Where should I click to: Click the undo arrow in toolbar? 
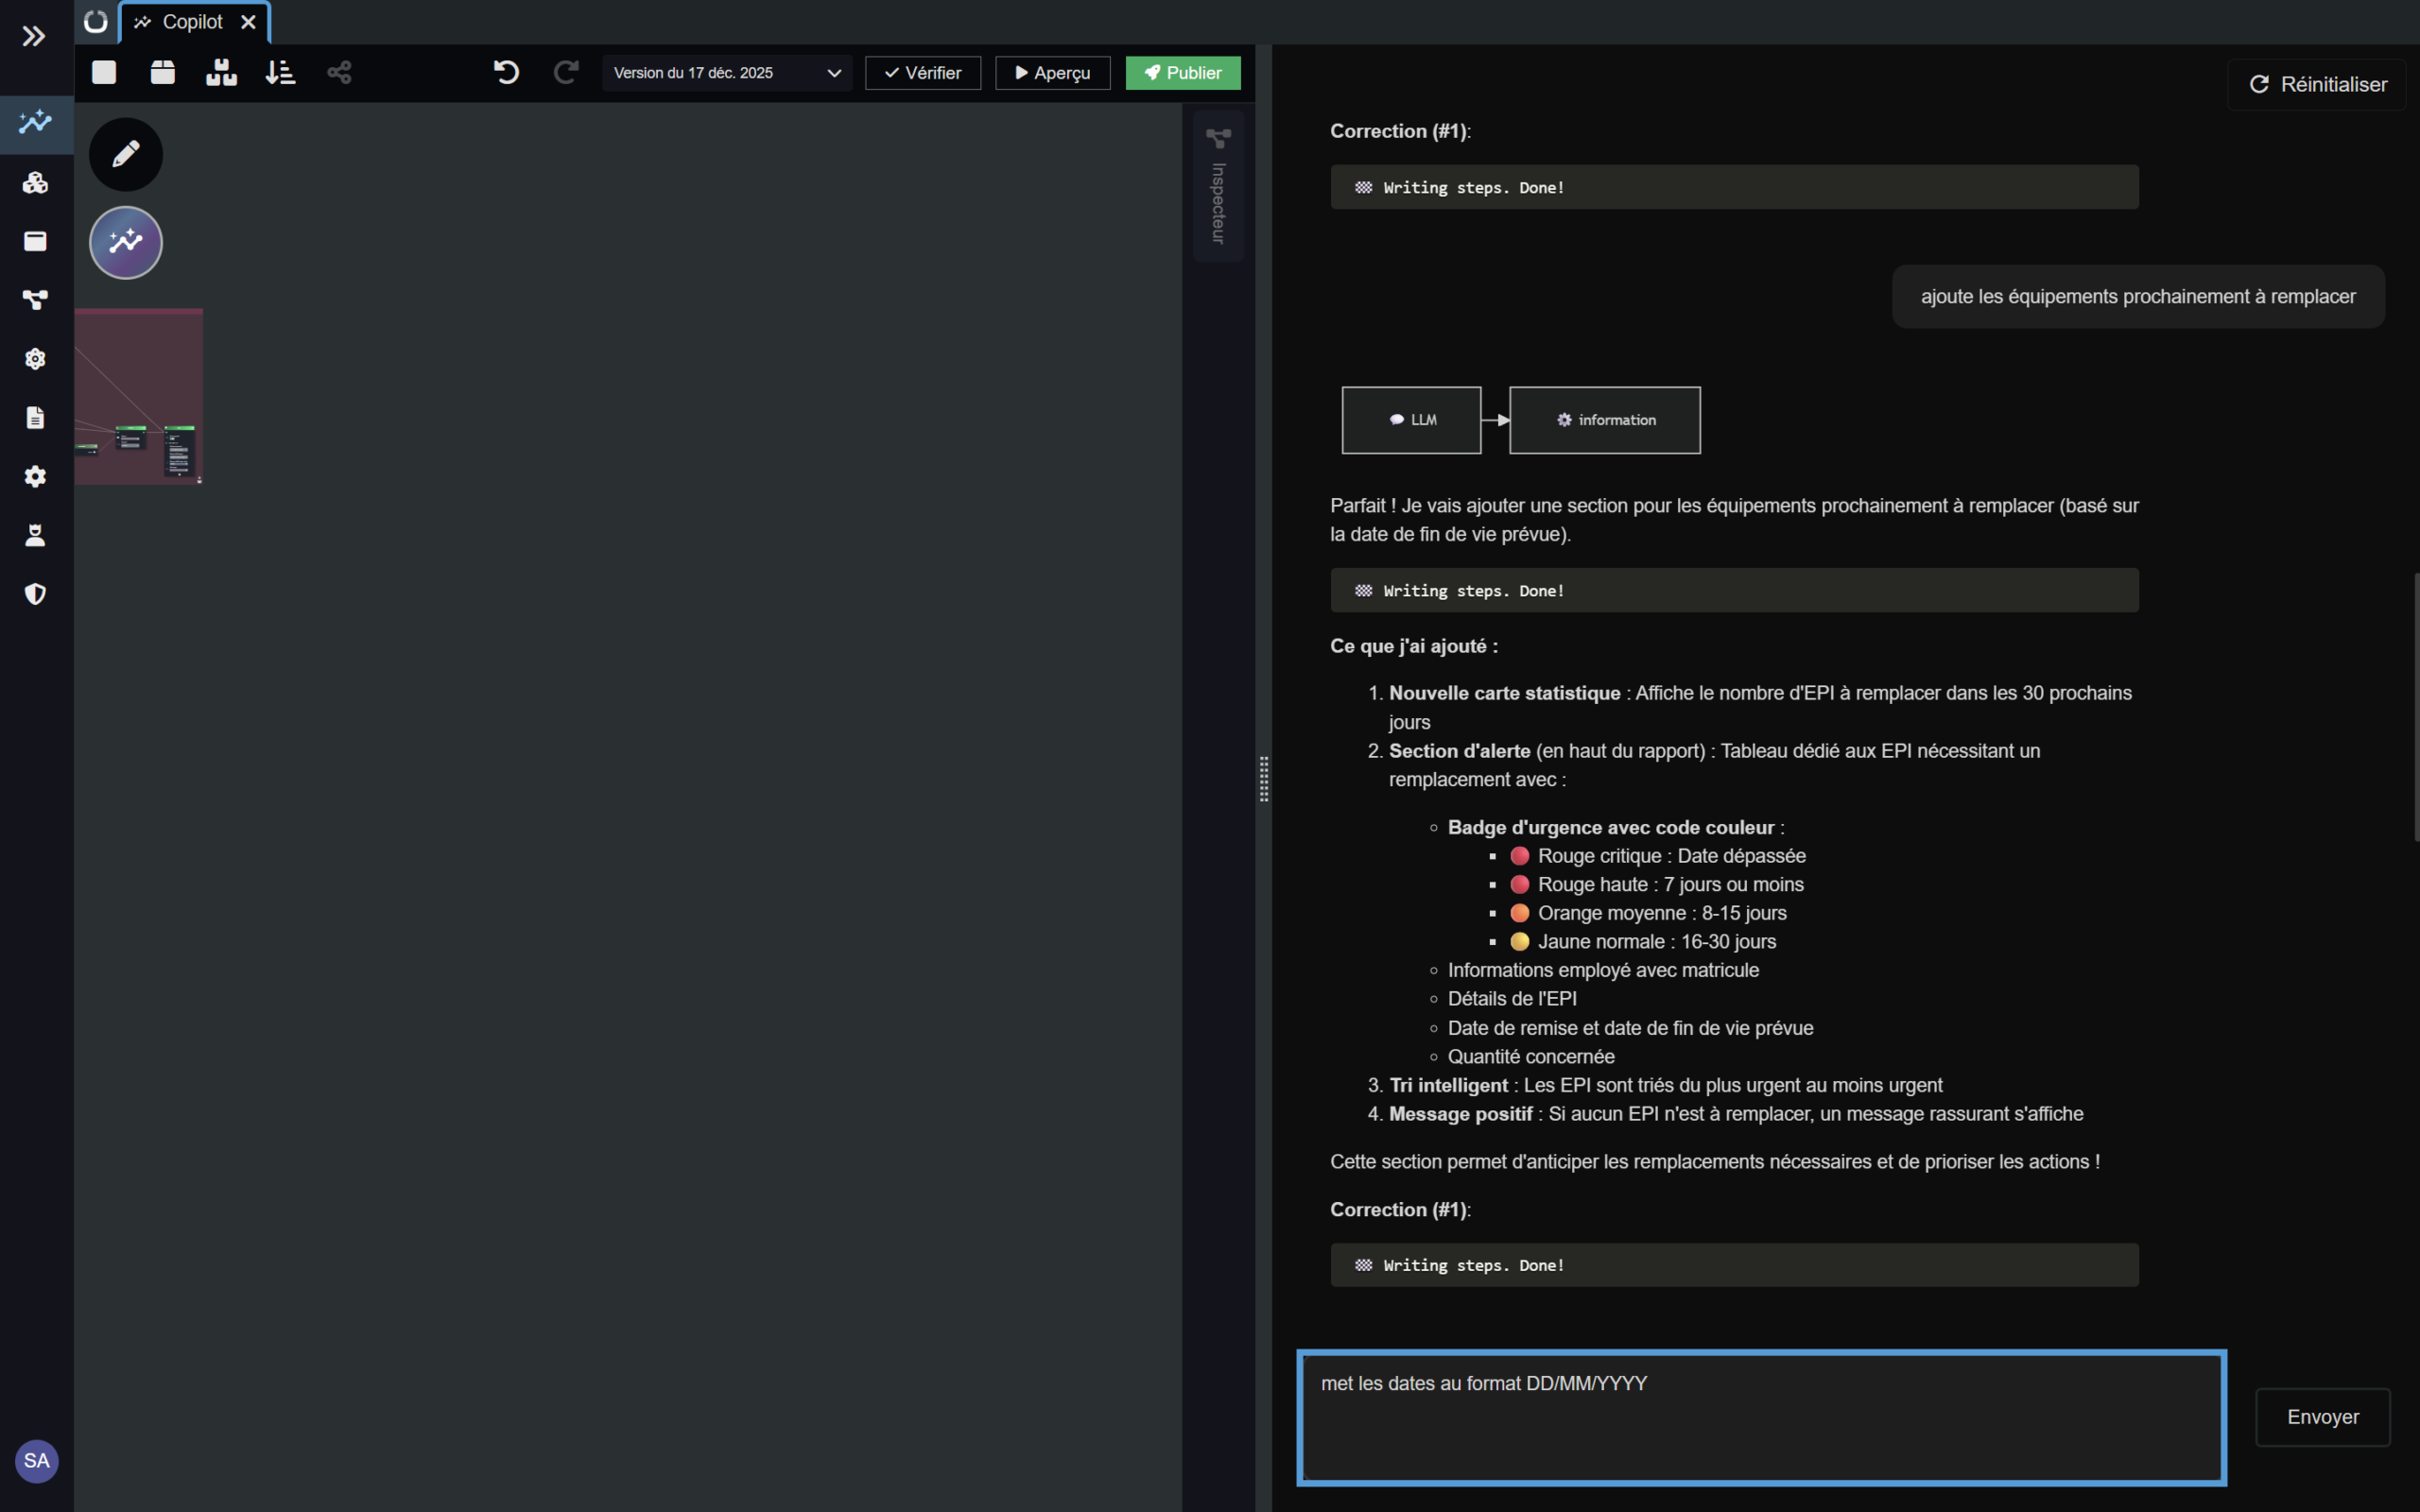point(506,72)
